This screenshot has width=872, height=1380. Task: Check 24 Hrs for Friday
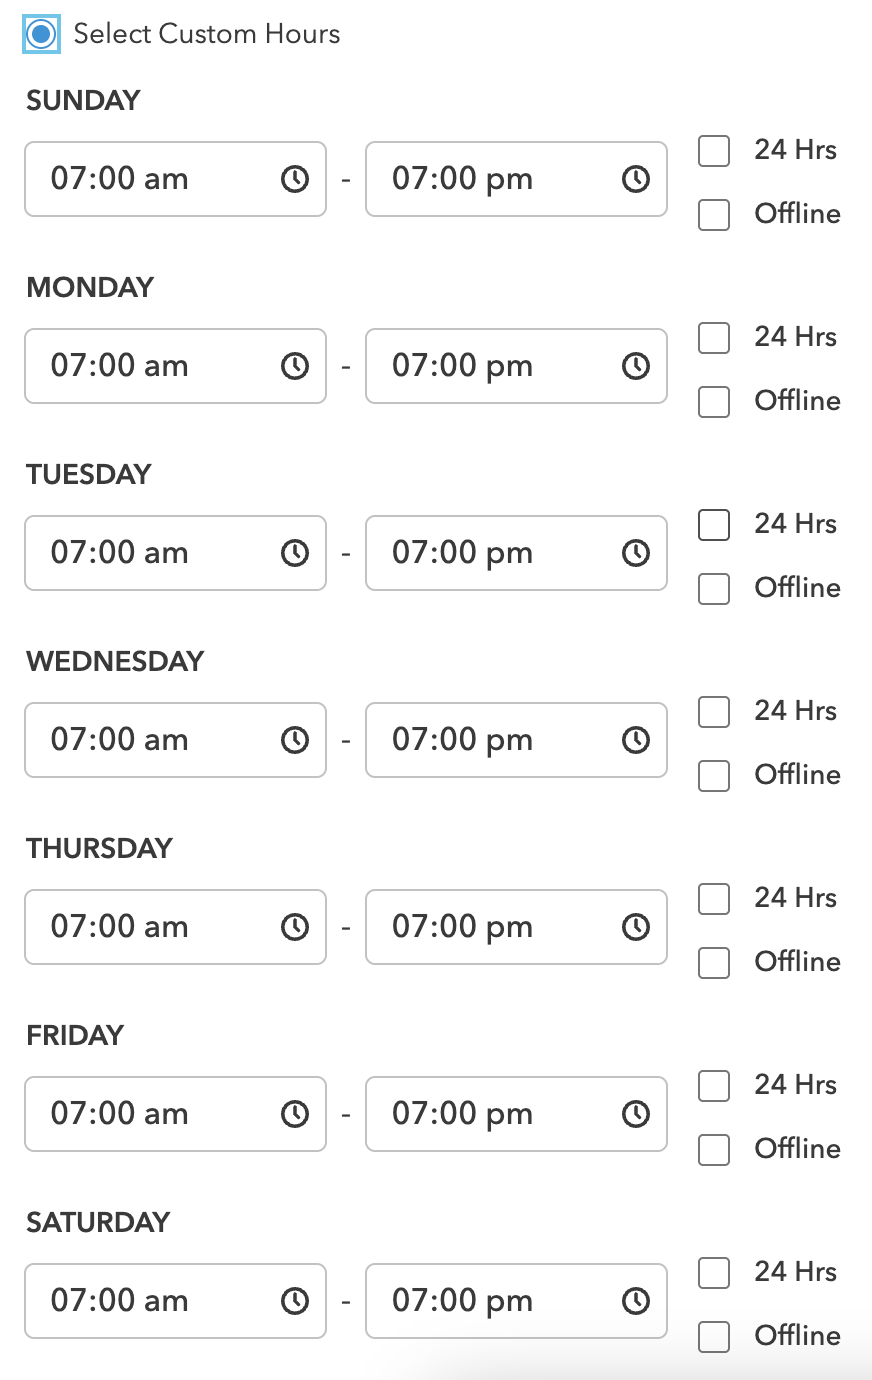tap(714, 1086)
